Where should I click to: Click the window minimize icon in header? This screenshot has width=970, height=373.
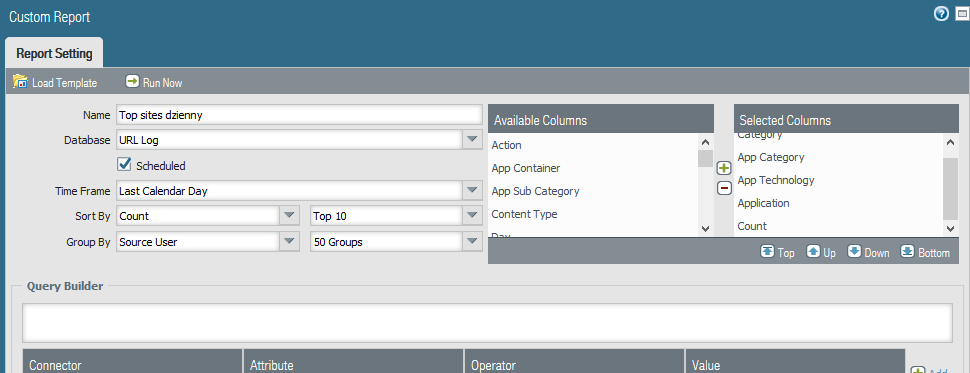(x=963, y=14)
